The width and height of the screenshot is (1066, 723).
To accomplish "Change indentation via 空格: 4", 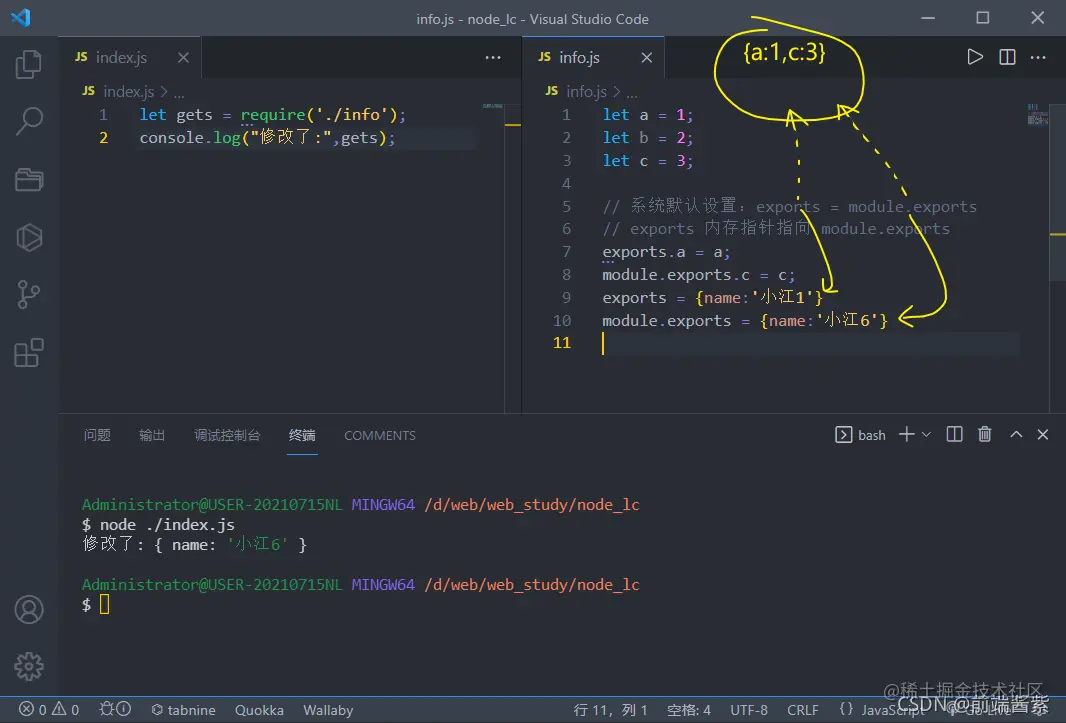I will 688,709.
